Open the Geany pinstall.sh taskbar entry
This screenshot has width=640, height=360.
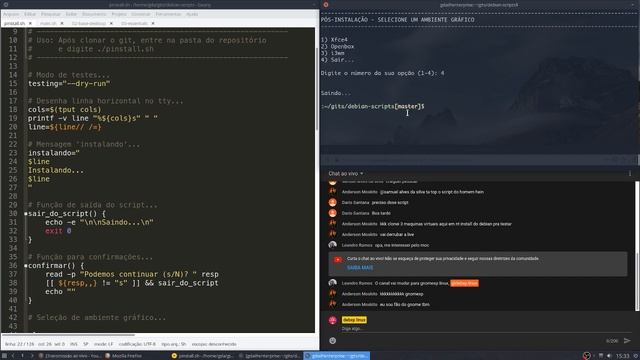pyautogui.click(x=202, y=356)
